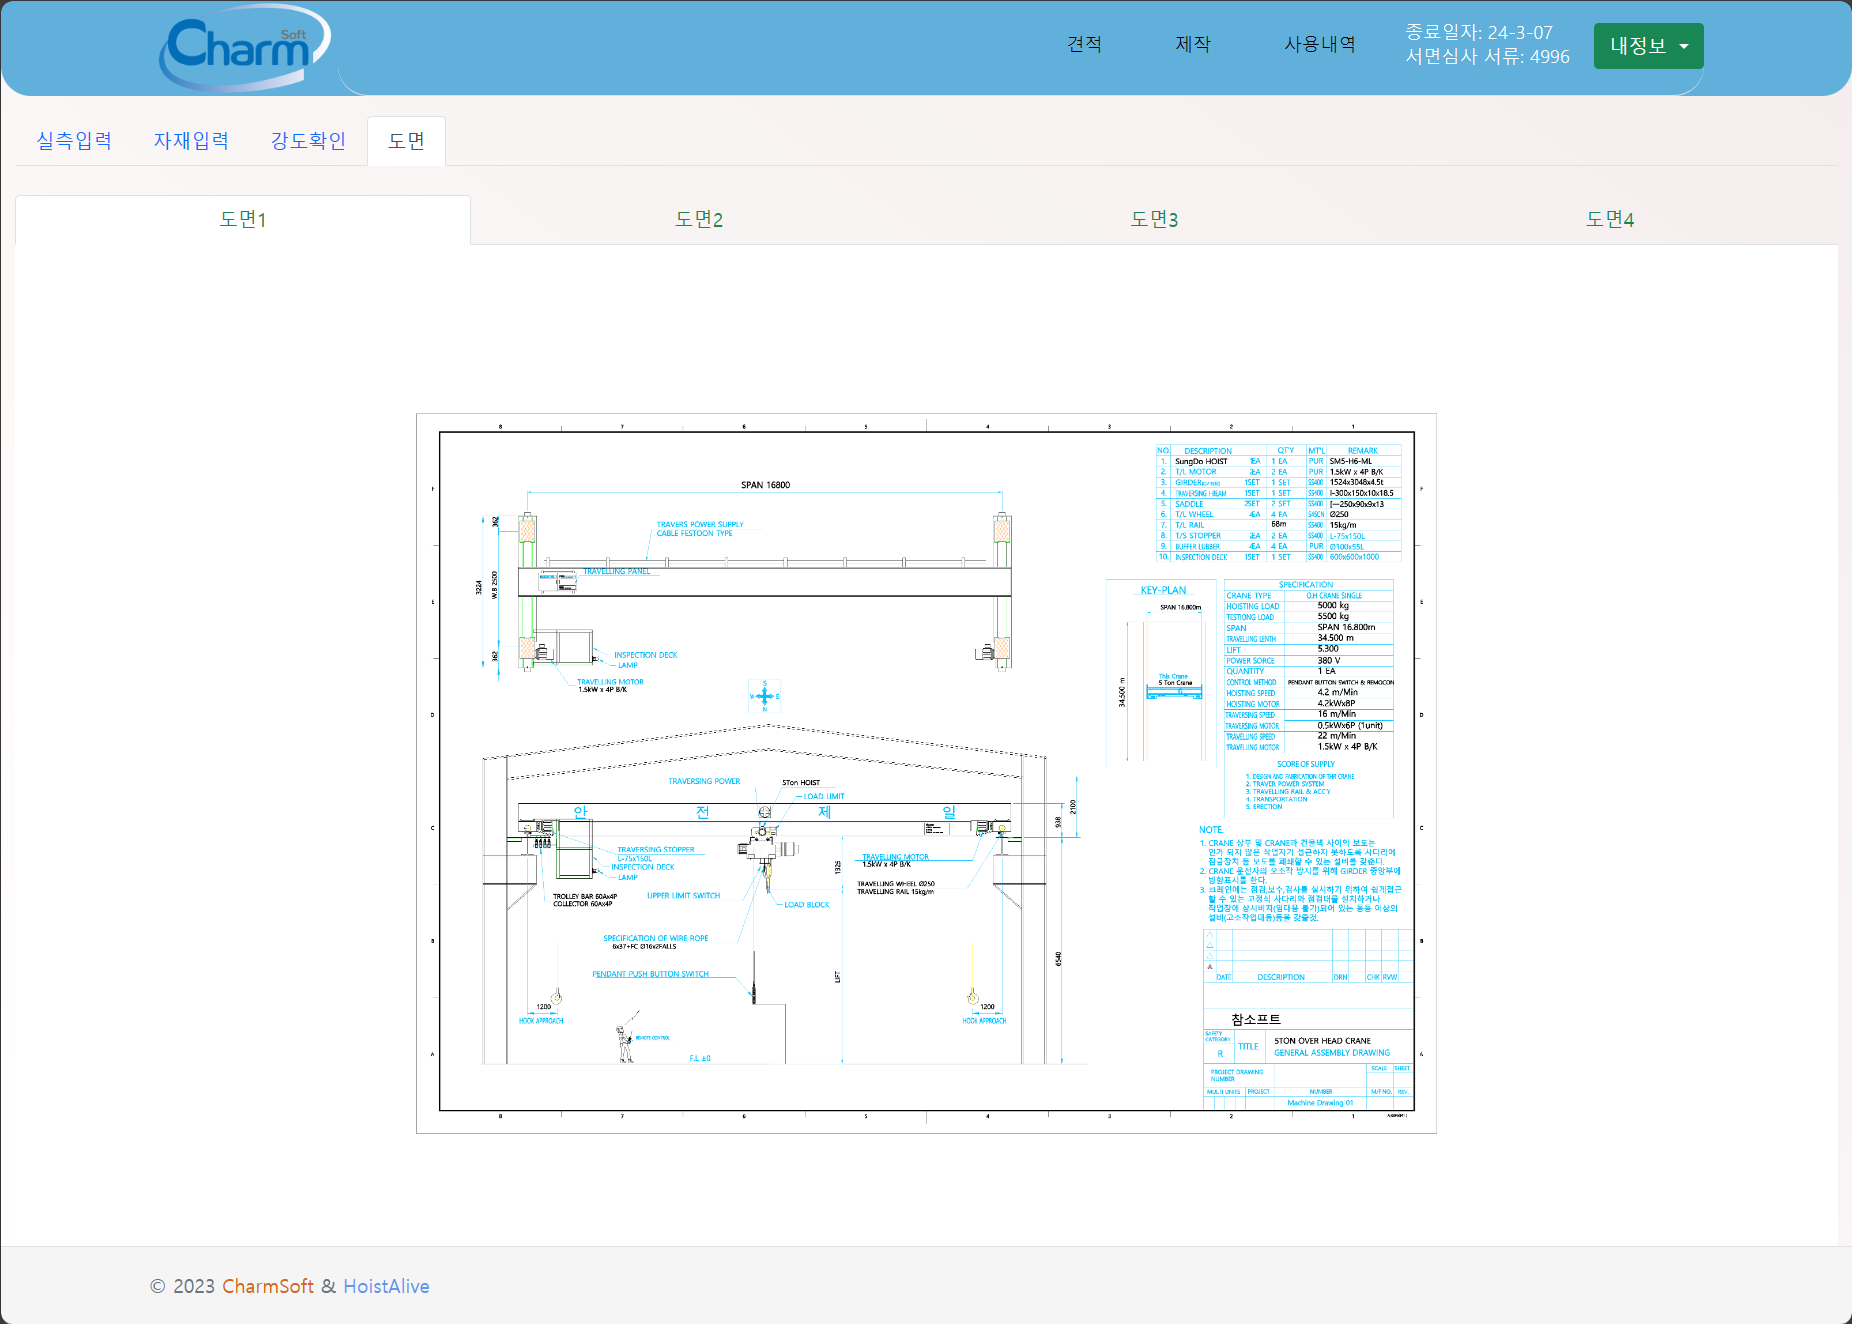Show the 도면2 drawing
Viewport: 1852px width, 1324px height.
tap(698, 220)
